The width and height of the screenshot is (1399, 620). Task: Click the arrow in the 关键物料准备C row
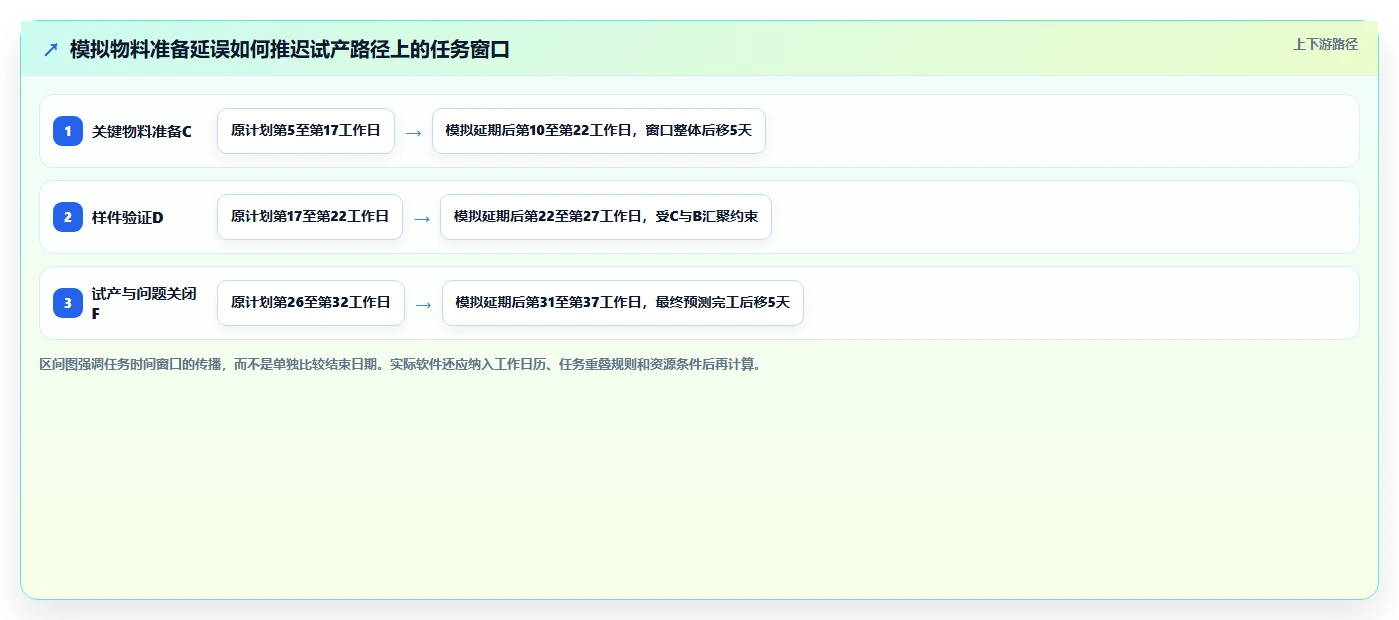click(x=414, y=132)
